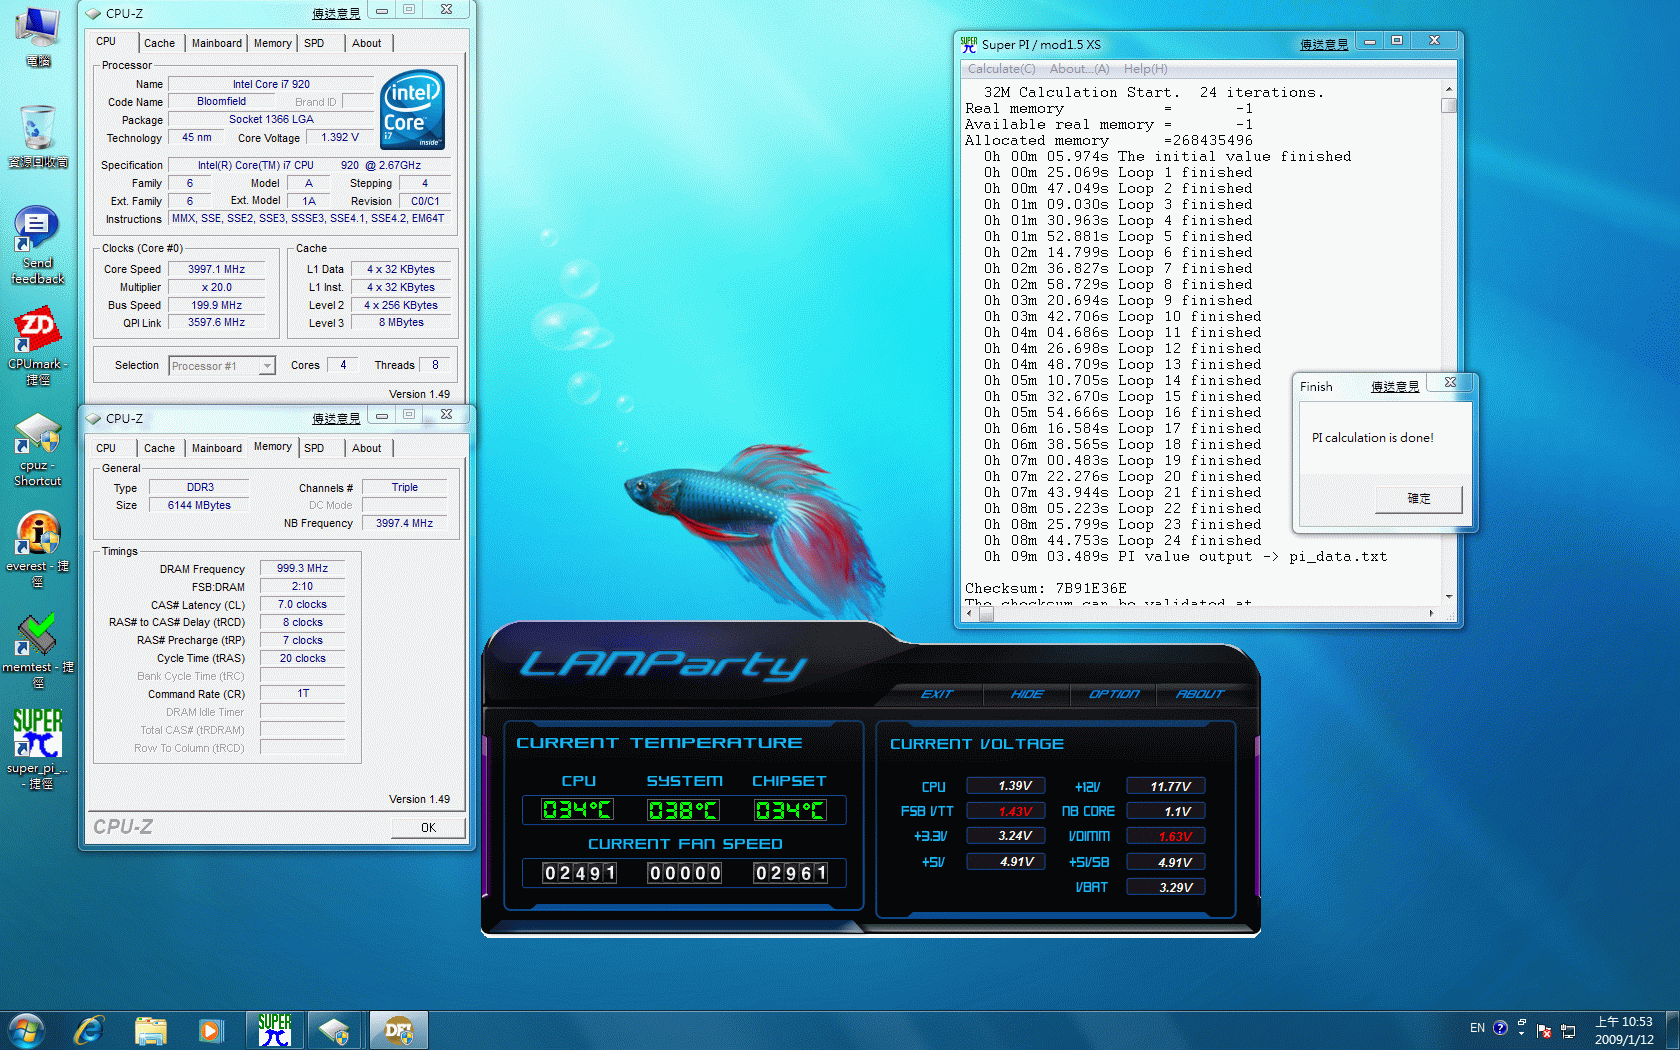Launch the super_pi desktop shortcut
Screen dimensions: 1680x1050
38,749
